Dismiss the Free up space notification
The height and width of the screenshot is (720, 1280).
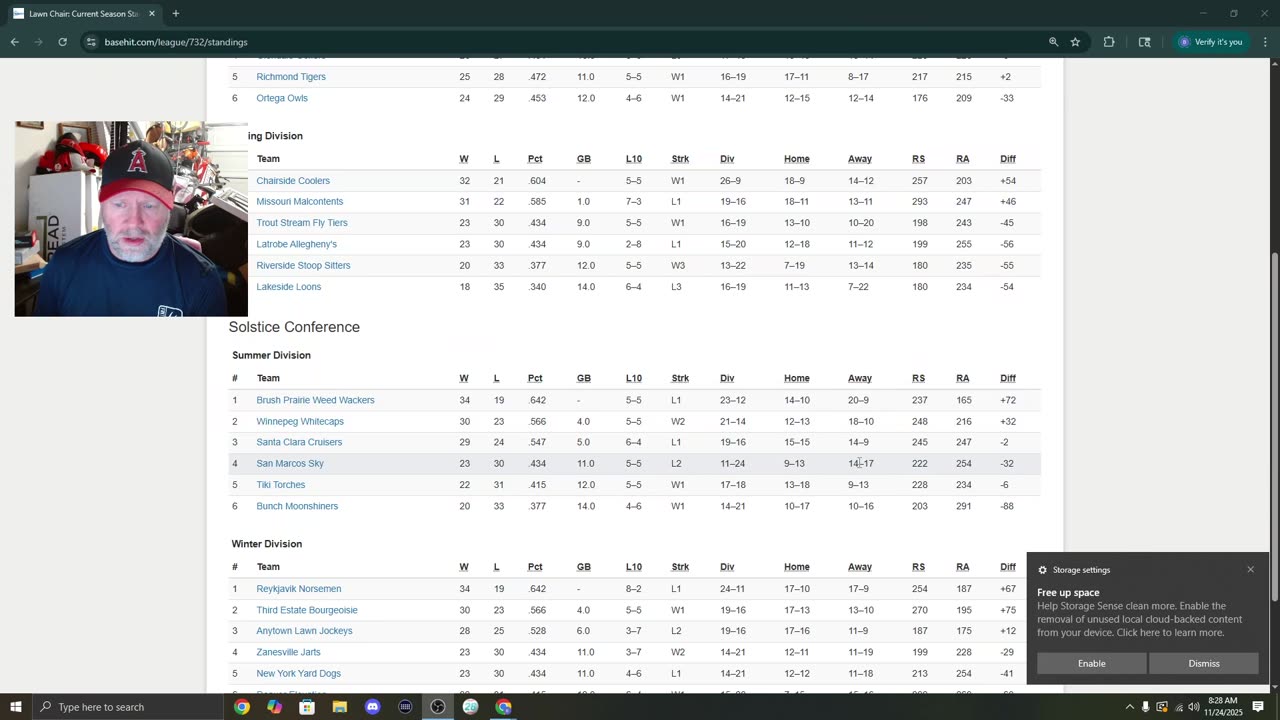click(1204, 663)
